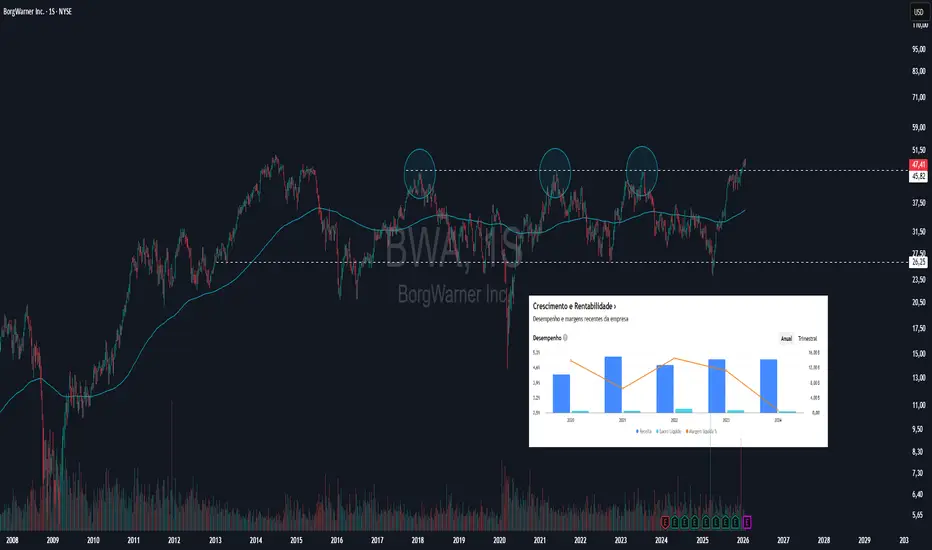Image resolution: width=932 pixels, height=550 pixels.
Task: Click the 71,00 price scale label
Action: [x=918, y=97]
